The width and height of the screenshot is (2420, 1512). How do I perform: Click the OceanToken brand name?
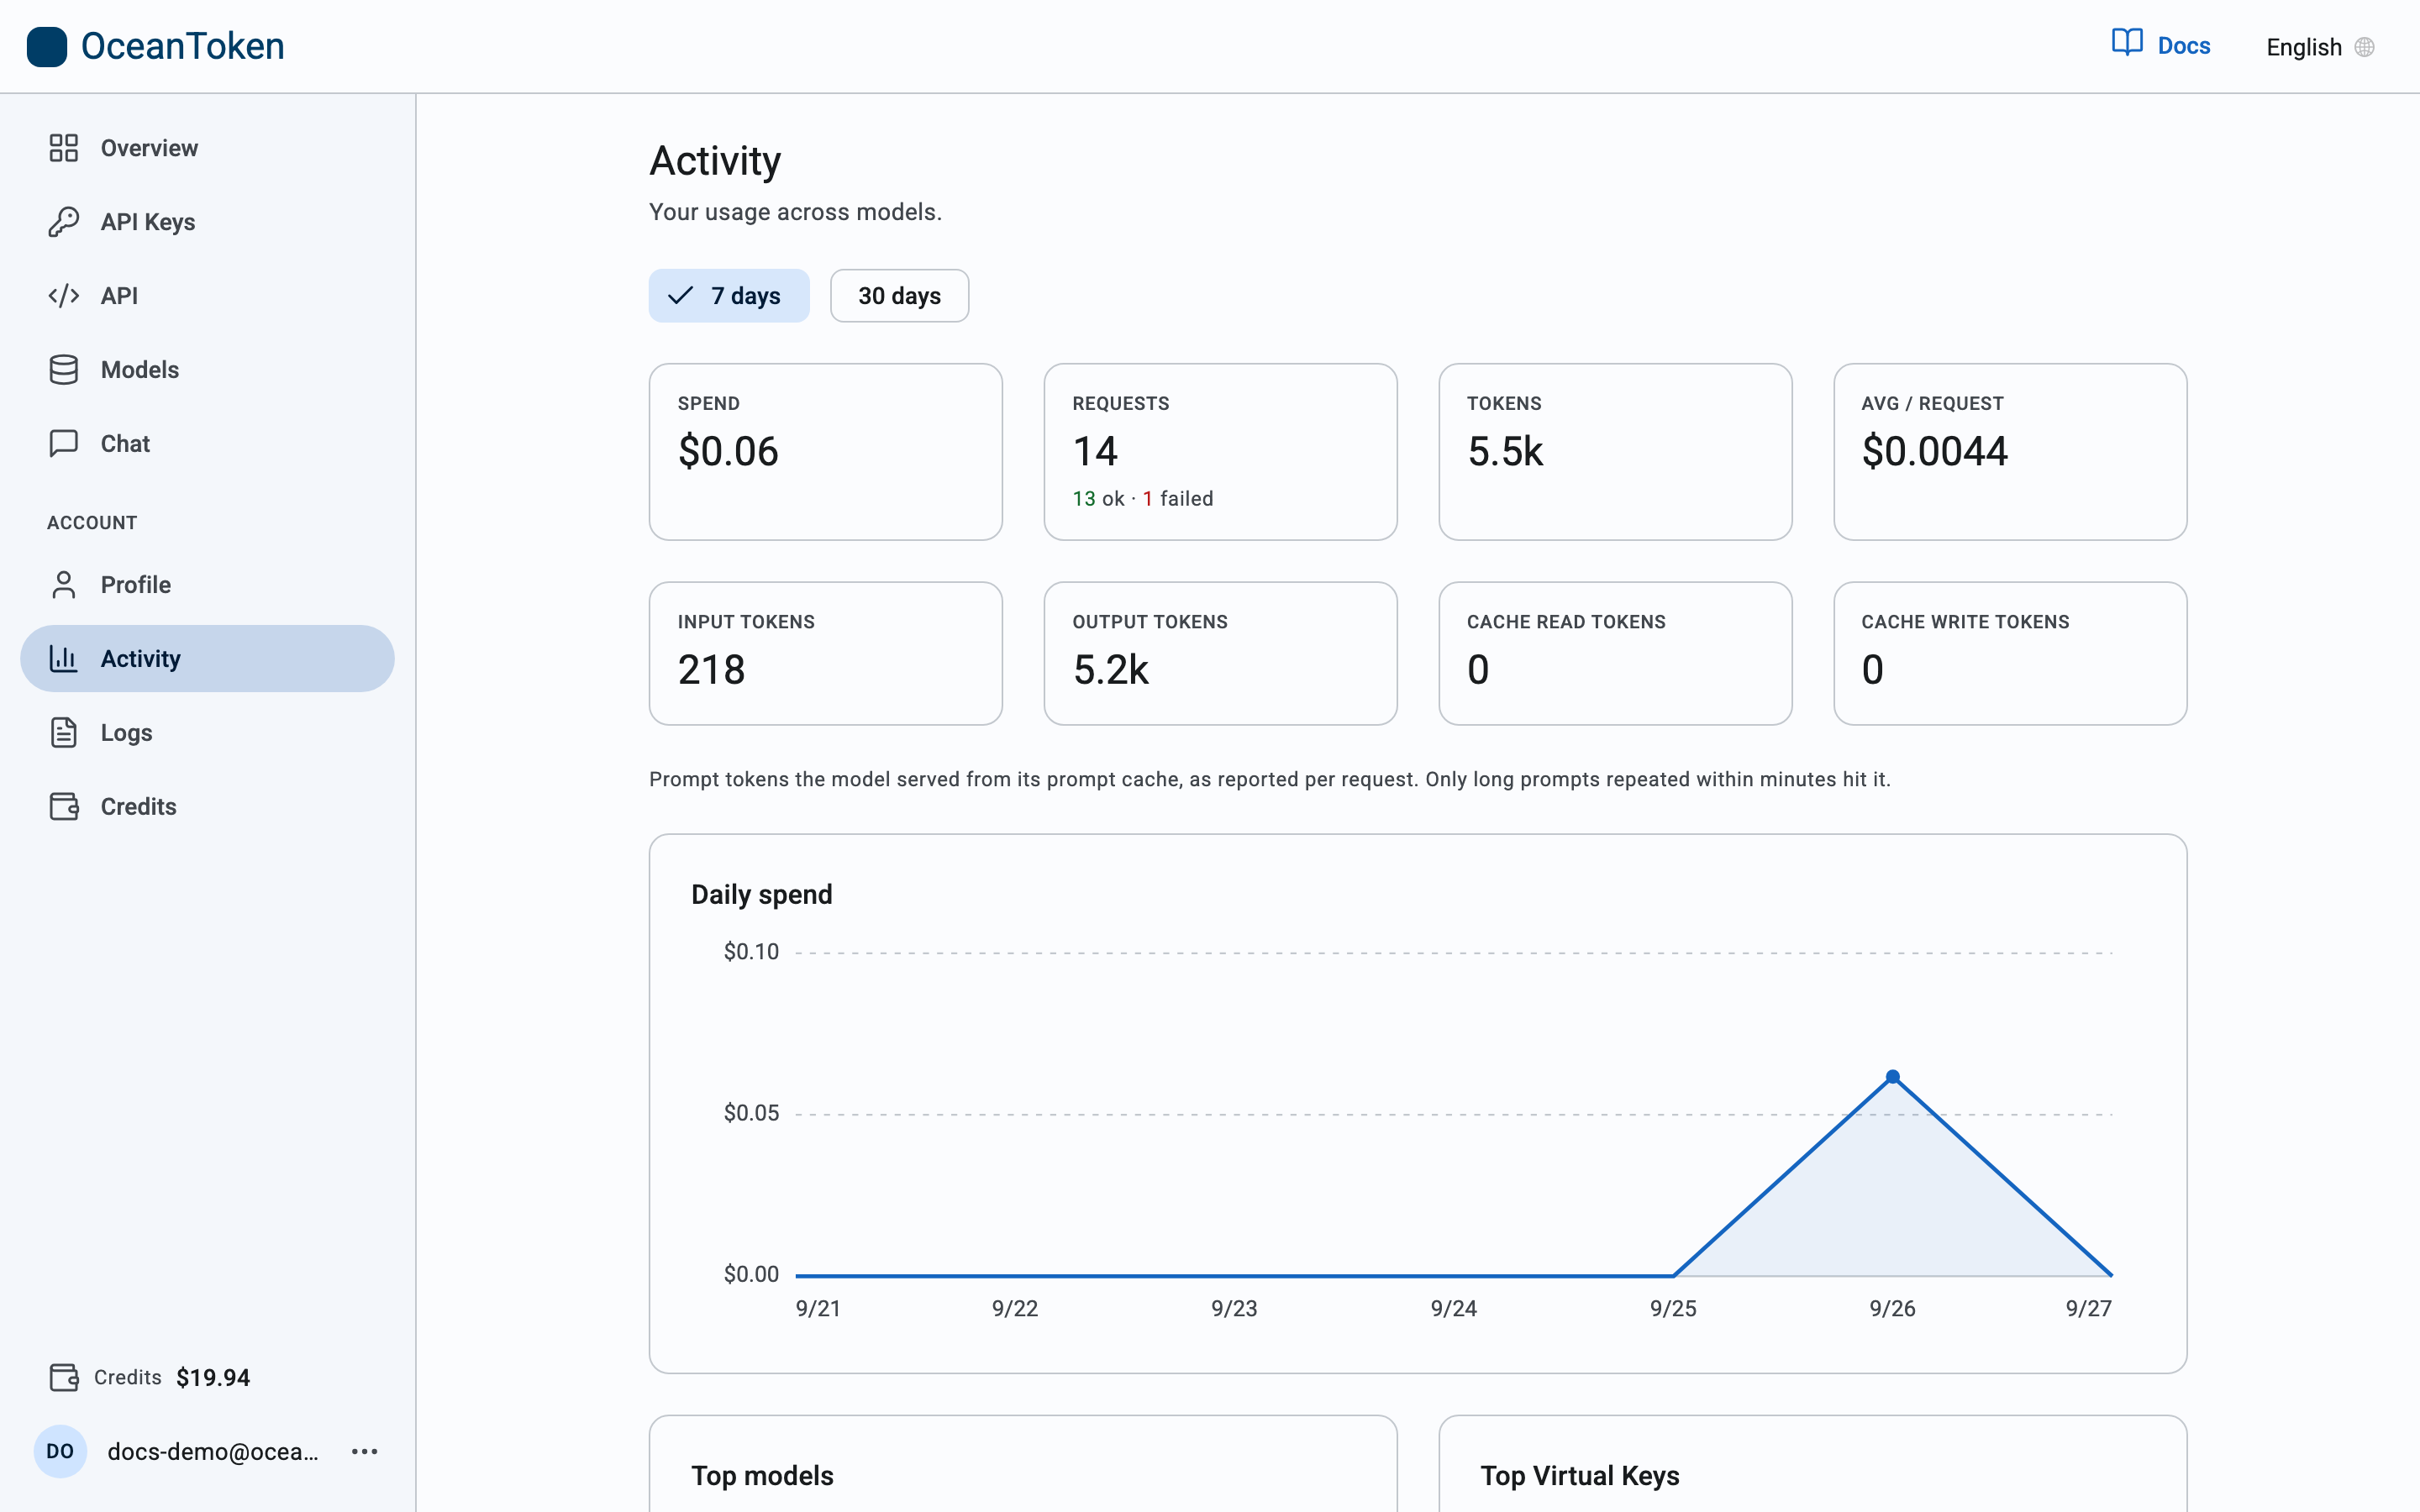[x=182, y=46]
